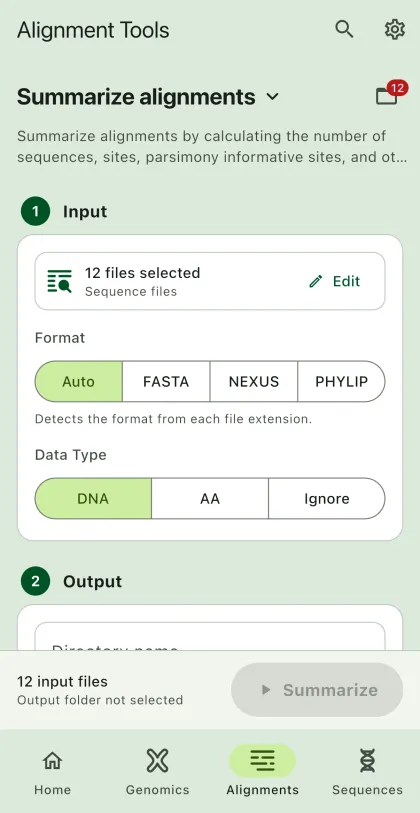Open the search magnifier icon

[x=344, y=29]
